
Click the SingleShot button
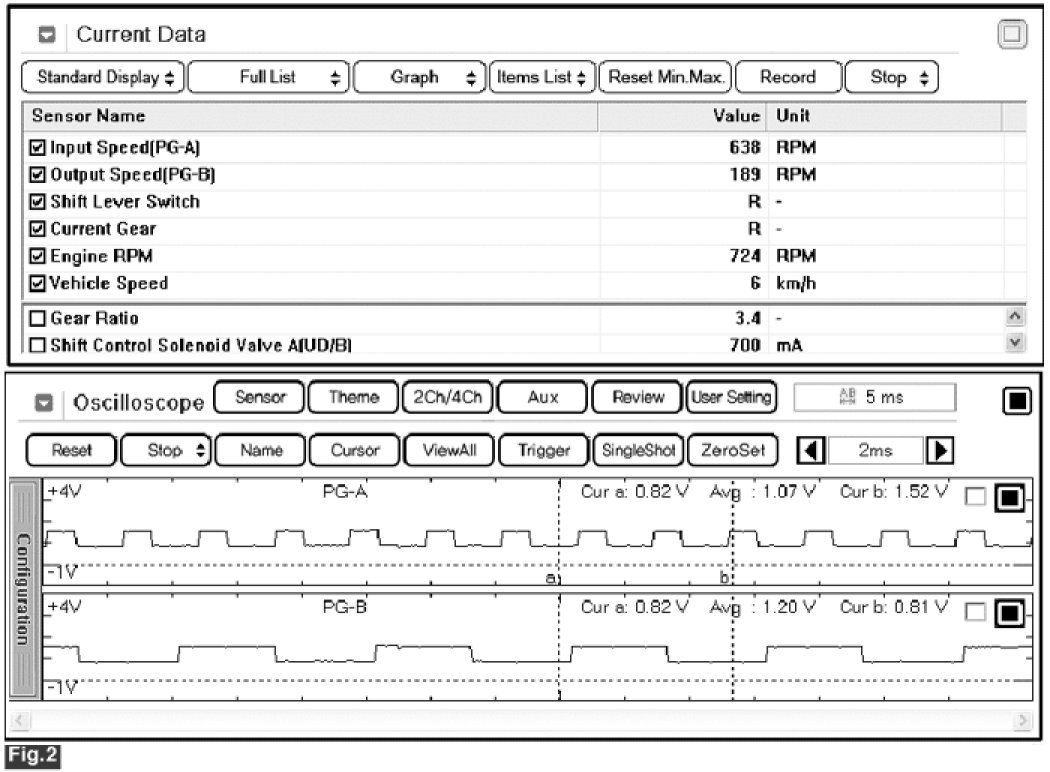[x=637, y=451]
